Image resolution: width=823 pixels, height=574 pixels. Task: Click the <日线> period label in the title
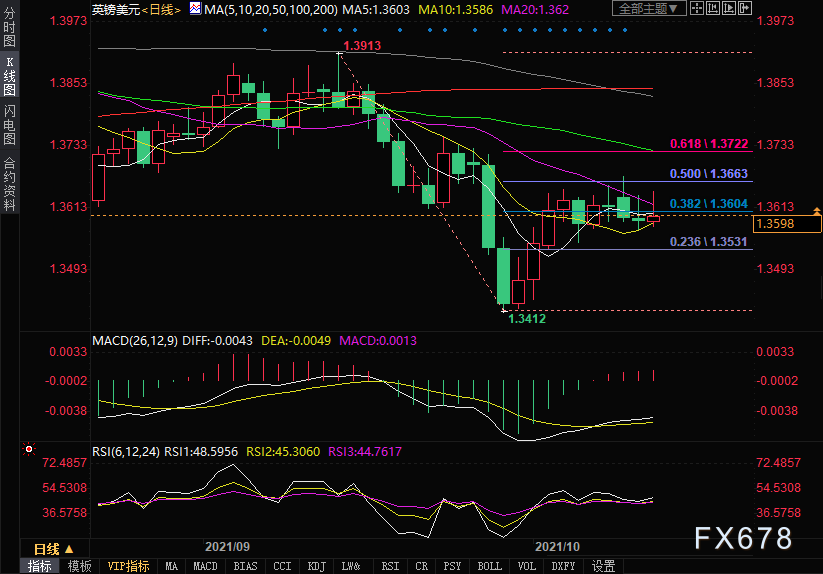pyautogui.click(x=161, y=9)
